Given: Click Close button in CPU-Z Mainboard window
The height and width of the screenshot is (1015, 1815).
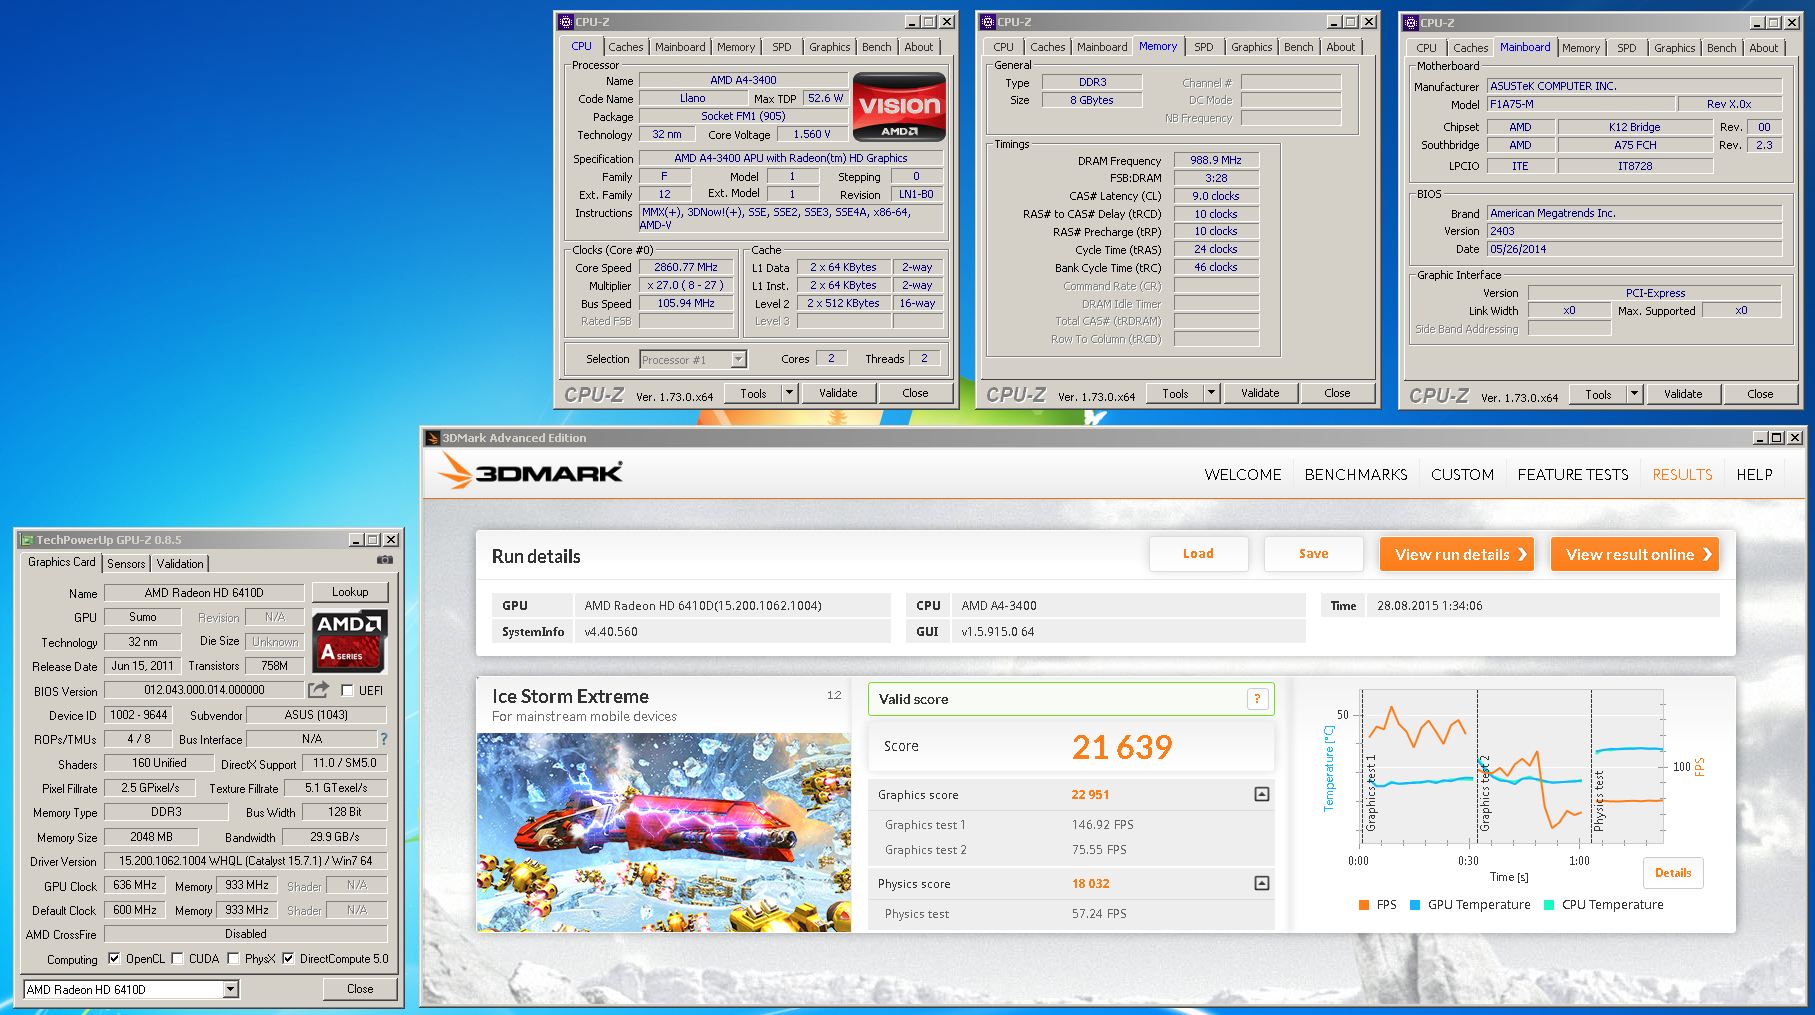Looking at the screenshot, I should coord(1760,394).
